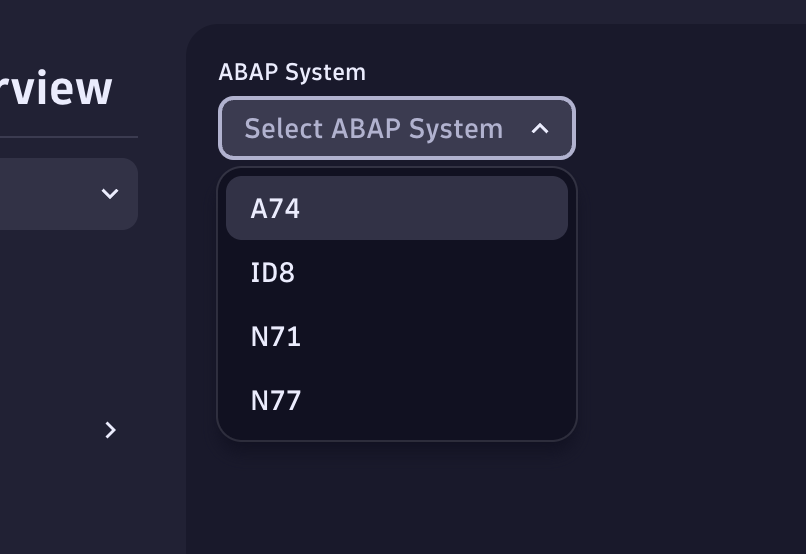Choose the ID8 system option
Viewport: 806px width, 554px height.
pyautogui.click(x=273, y=273)
